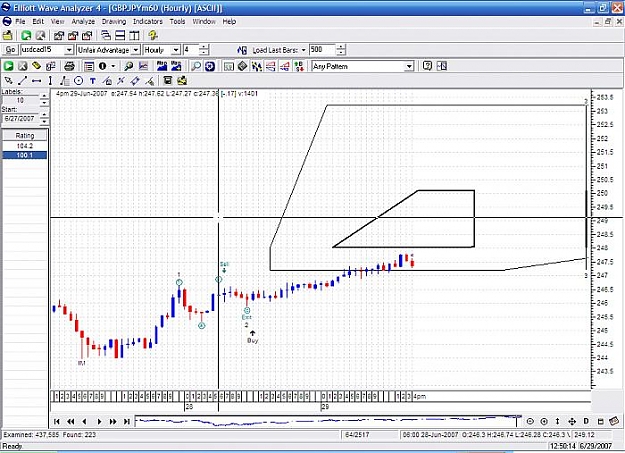Open the Tools menu
Screen dimensions: 625x453
tap(177, 22)
